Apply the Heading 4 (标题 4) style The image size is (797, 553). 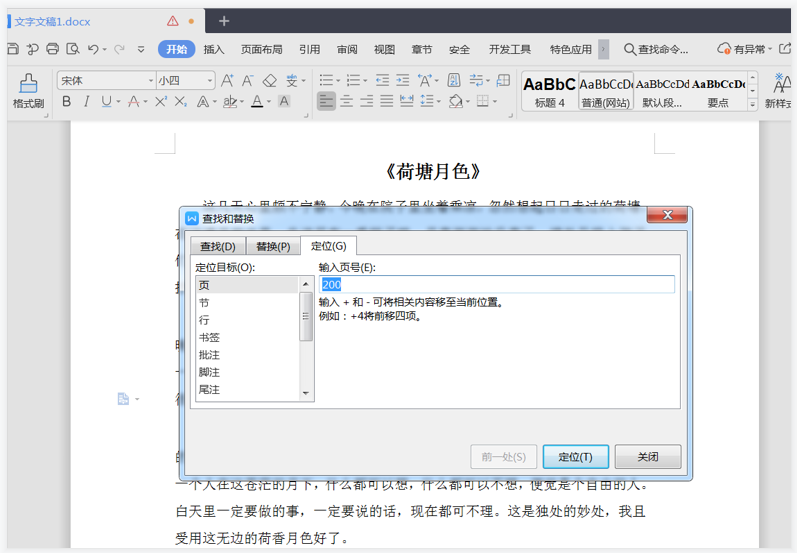click(550, 91)
